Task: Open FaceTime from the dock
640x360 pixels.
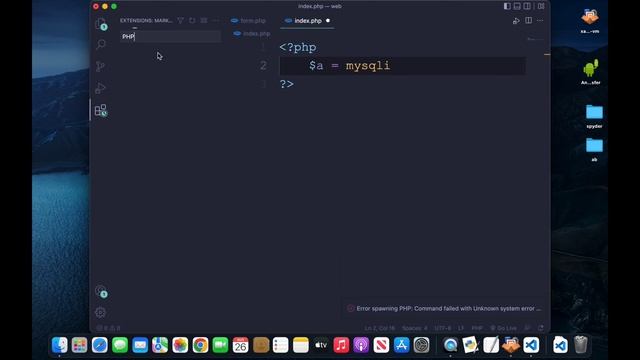Action: (x=220, y=345)
